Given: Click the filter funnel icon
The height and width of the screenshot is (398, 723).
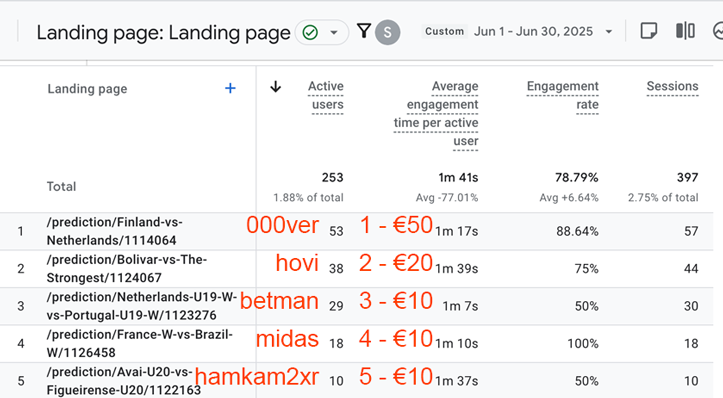Looking at the screenshot, I should pyautogui.click(x=364, y=31).
